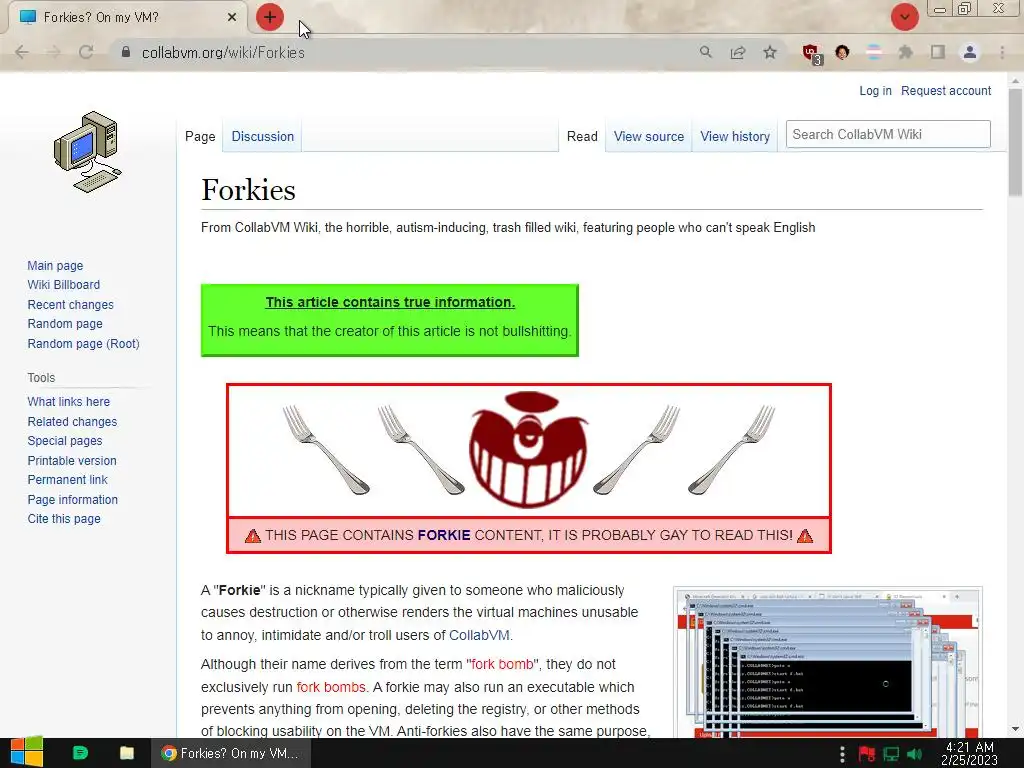The image size is (1024, 768).
Task: Open the green chat app on taskbar
Action: tap(80, 753)
